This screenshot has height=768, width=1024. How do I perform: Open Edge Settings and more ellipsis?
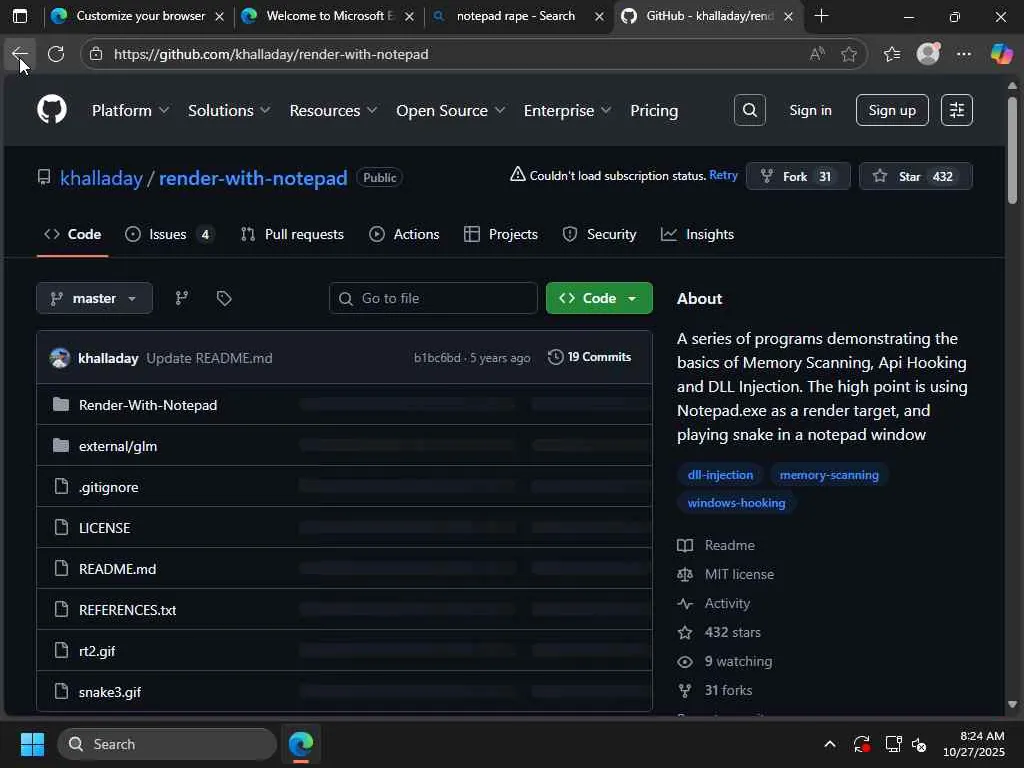964,54
